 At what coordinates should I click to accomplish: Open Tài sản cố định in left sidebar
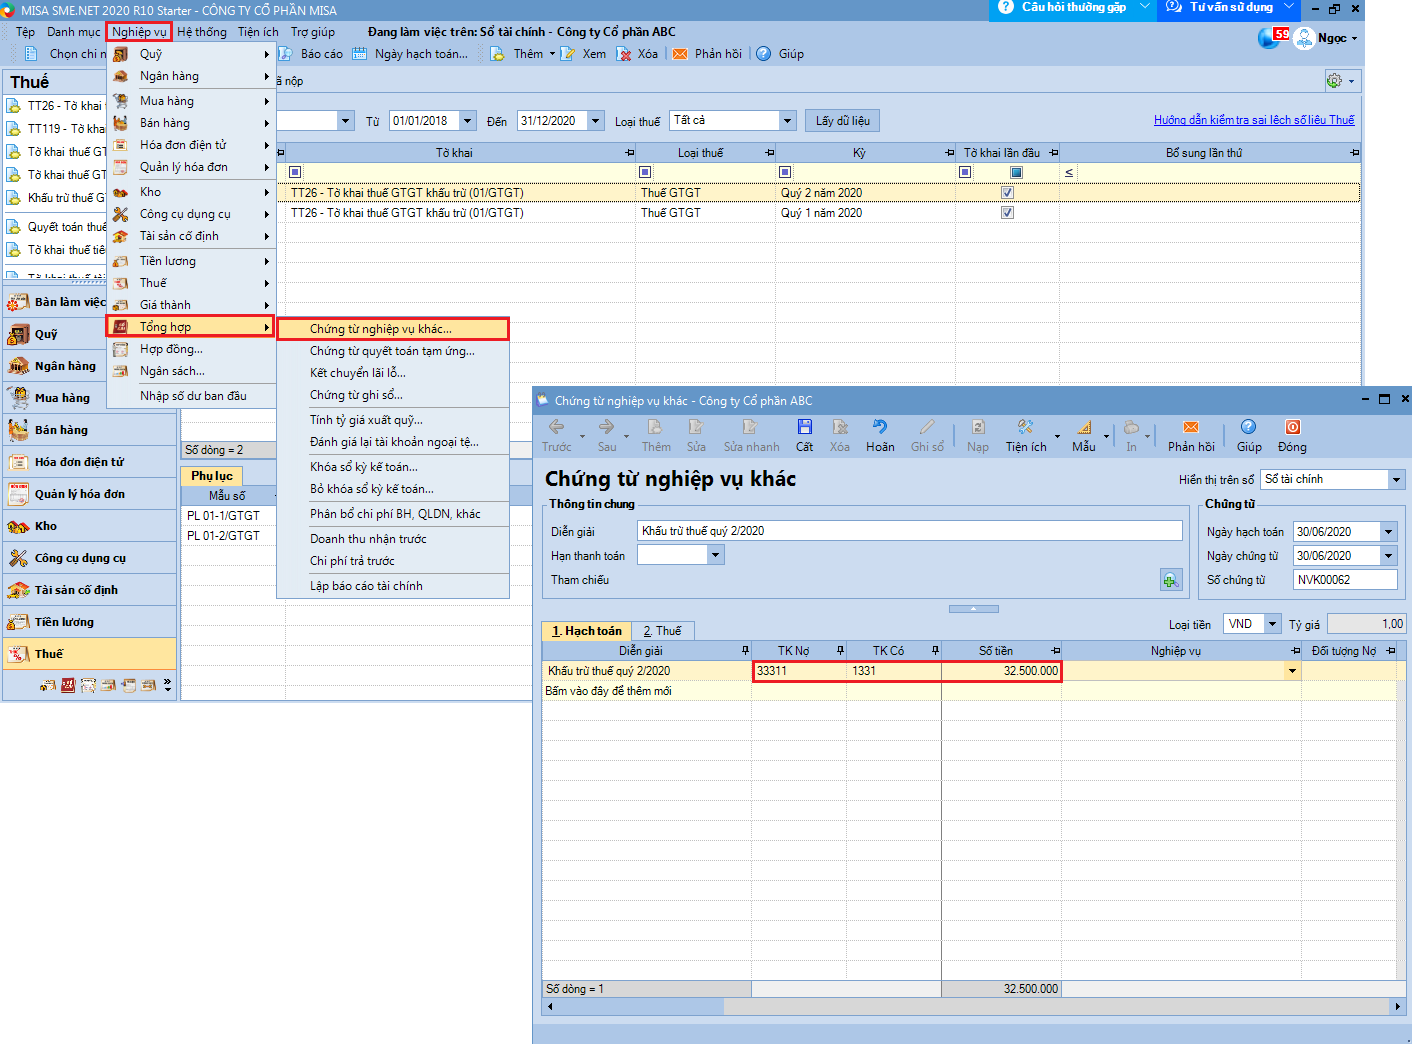[x=90, y=590]
